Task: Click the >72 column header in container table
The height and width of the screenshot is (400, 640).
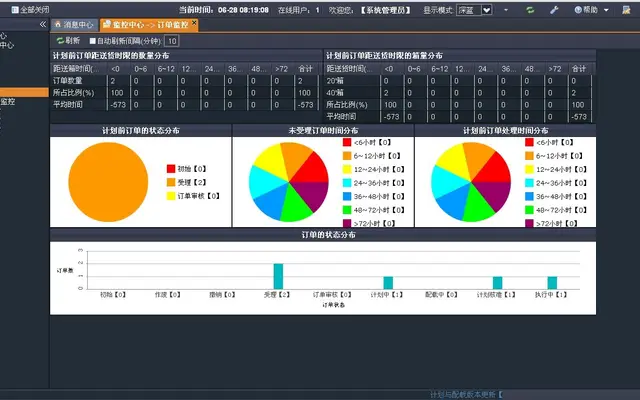Action: coord(555,69)
